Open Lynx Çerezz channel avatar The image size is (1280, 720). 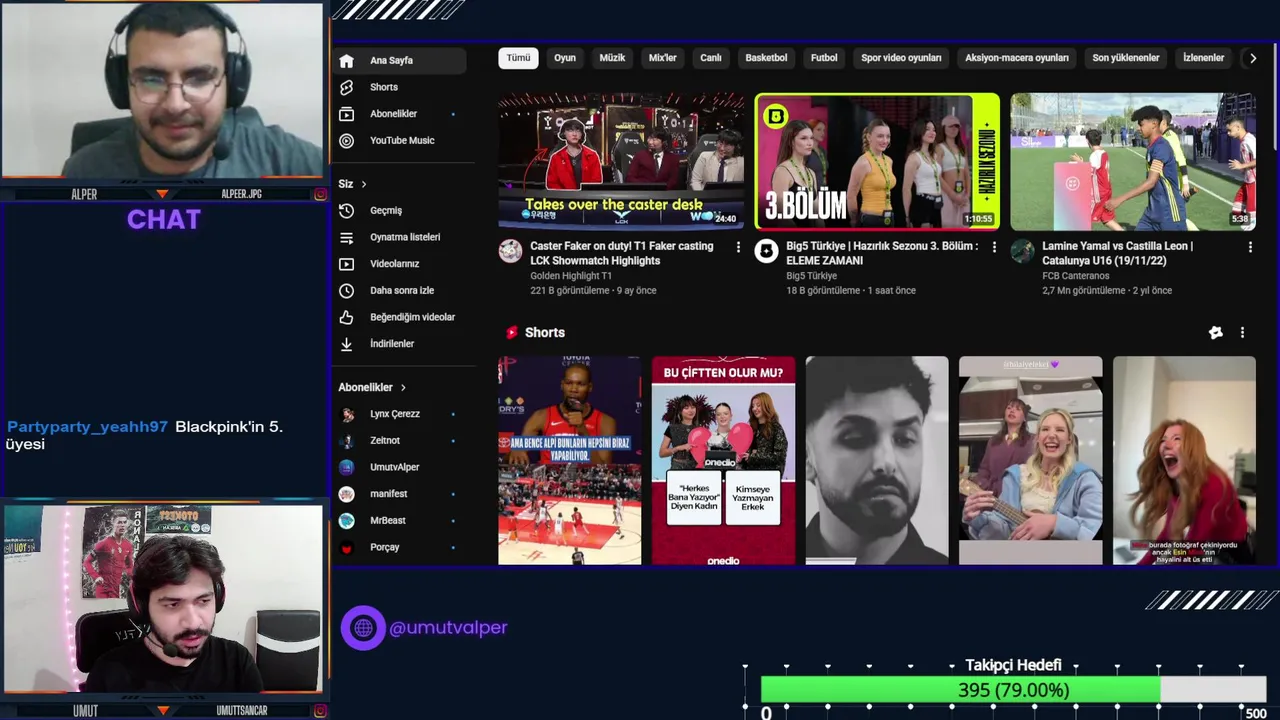pos(346,414)
